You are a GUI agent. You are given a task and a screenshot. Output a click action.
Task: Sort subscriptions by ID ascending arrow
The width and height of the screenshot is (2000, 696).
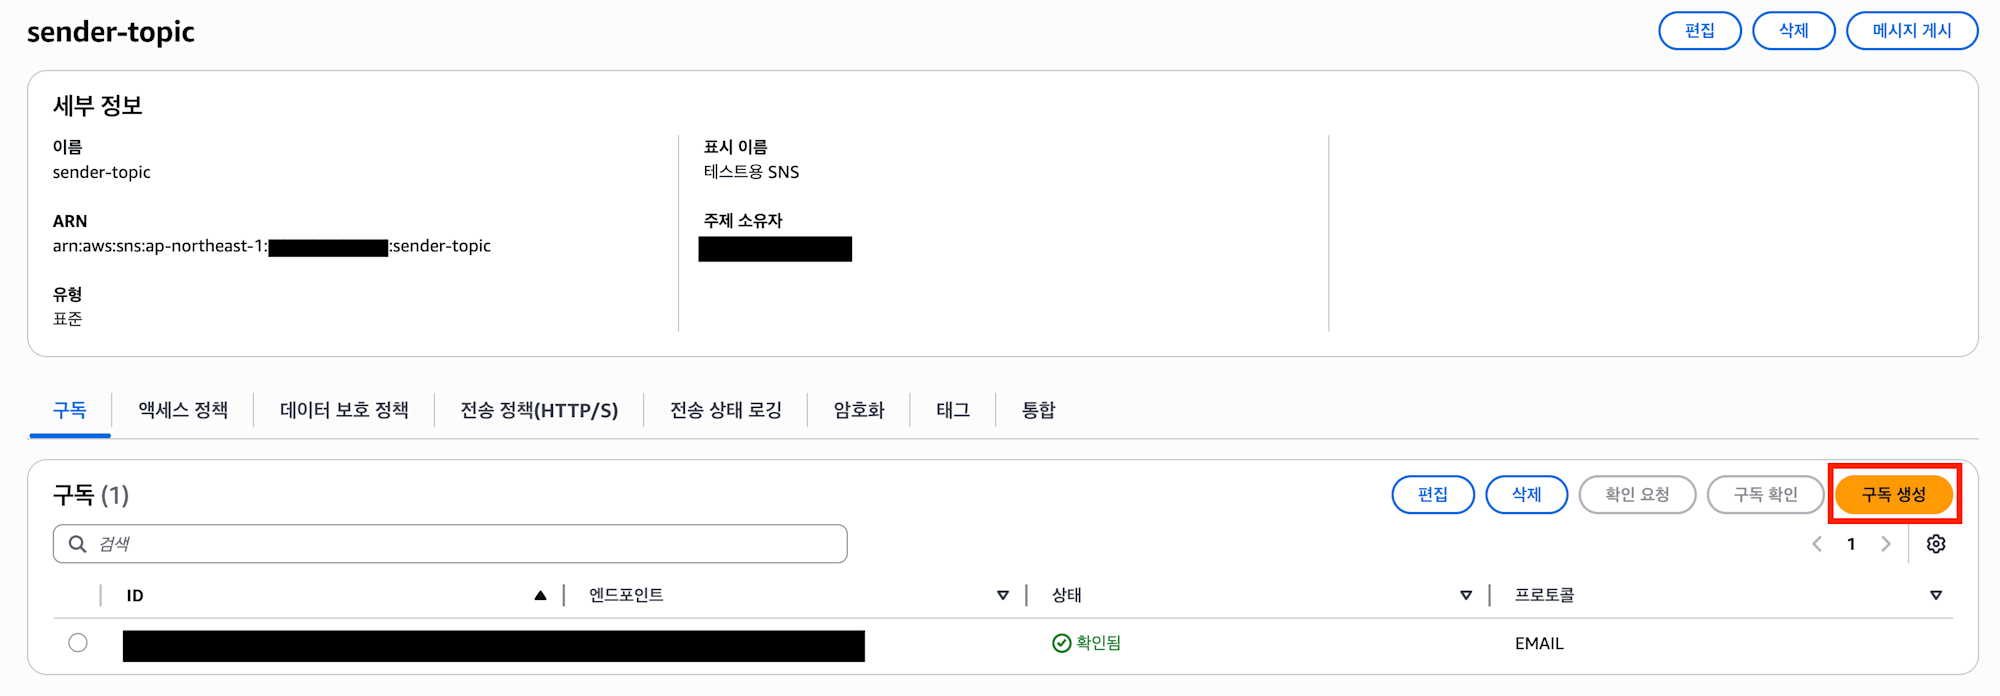540,595
